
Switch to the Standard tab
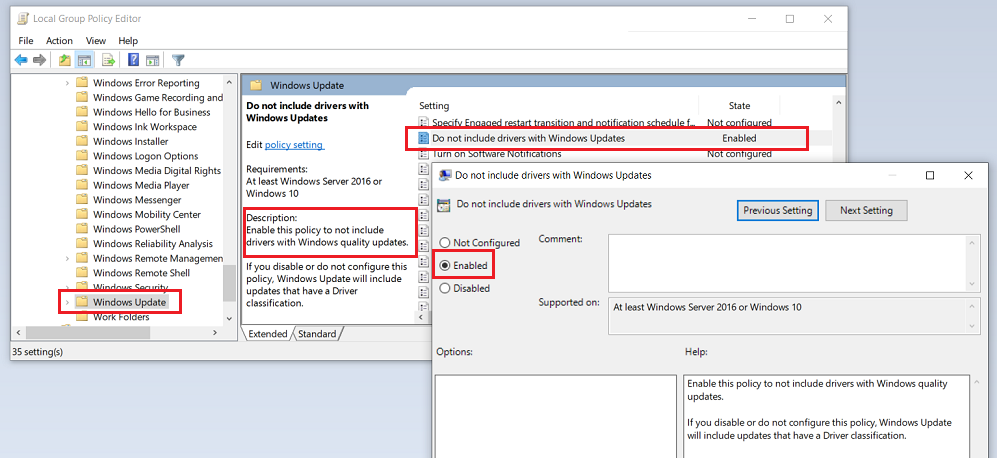[317, 334]
